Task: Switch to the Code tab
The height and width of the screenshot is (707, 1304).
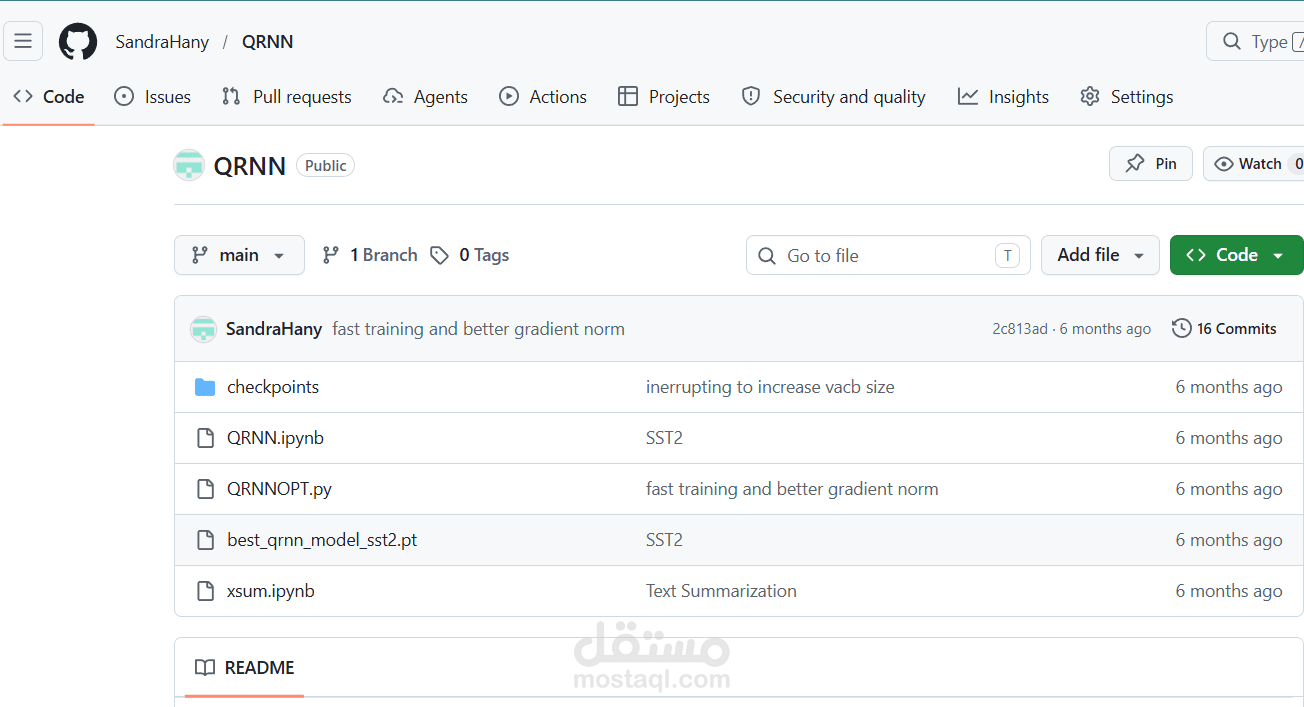Action: tap(49, 97)
